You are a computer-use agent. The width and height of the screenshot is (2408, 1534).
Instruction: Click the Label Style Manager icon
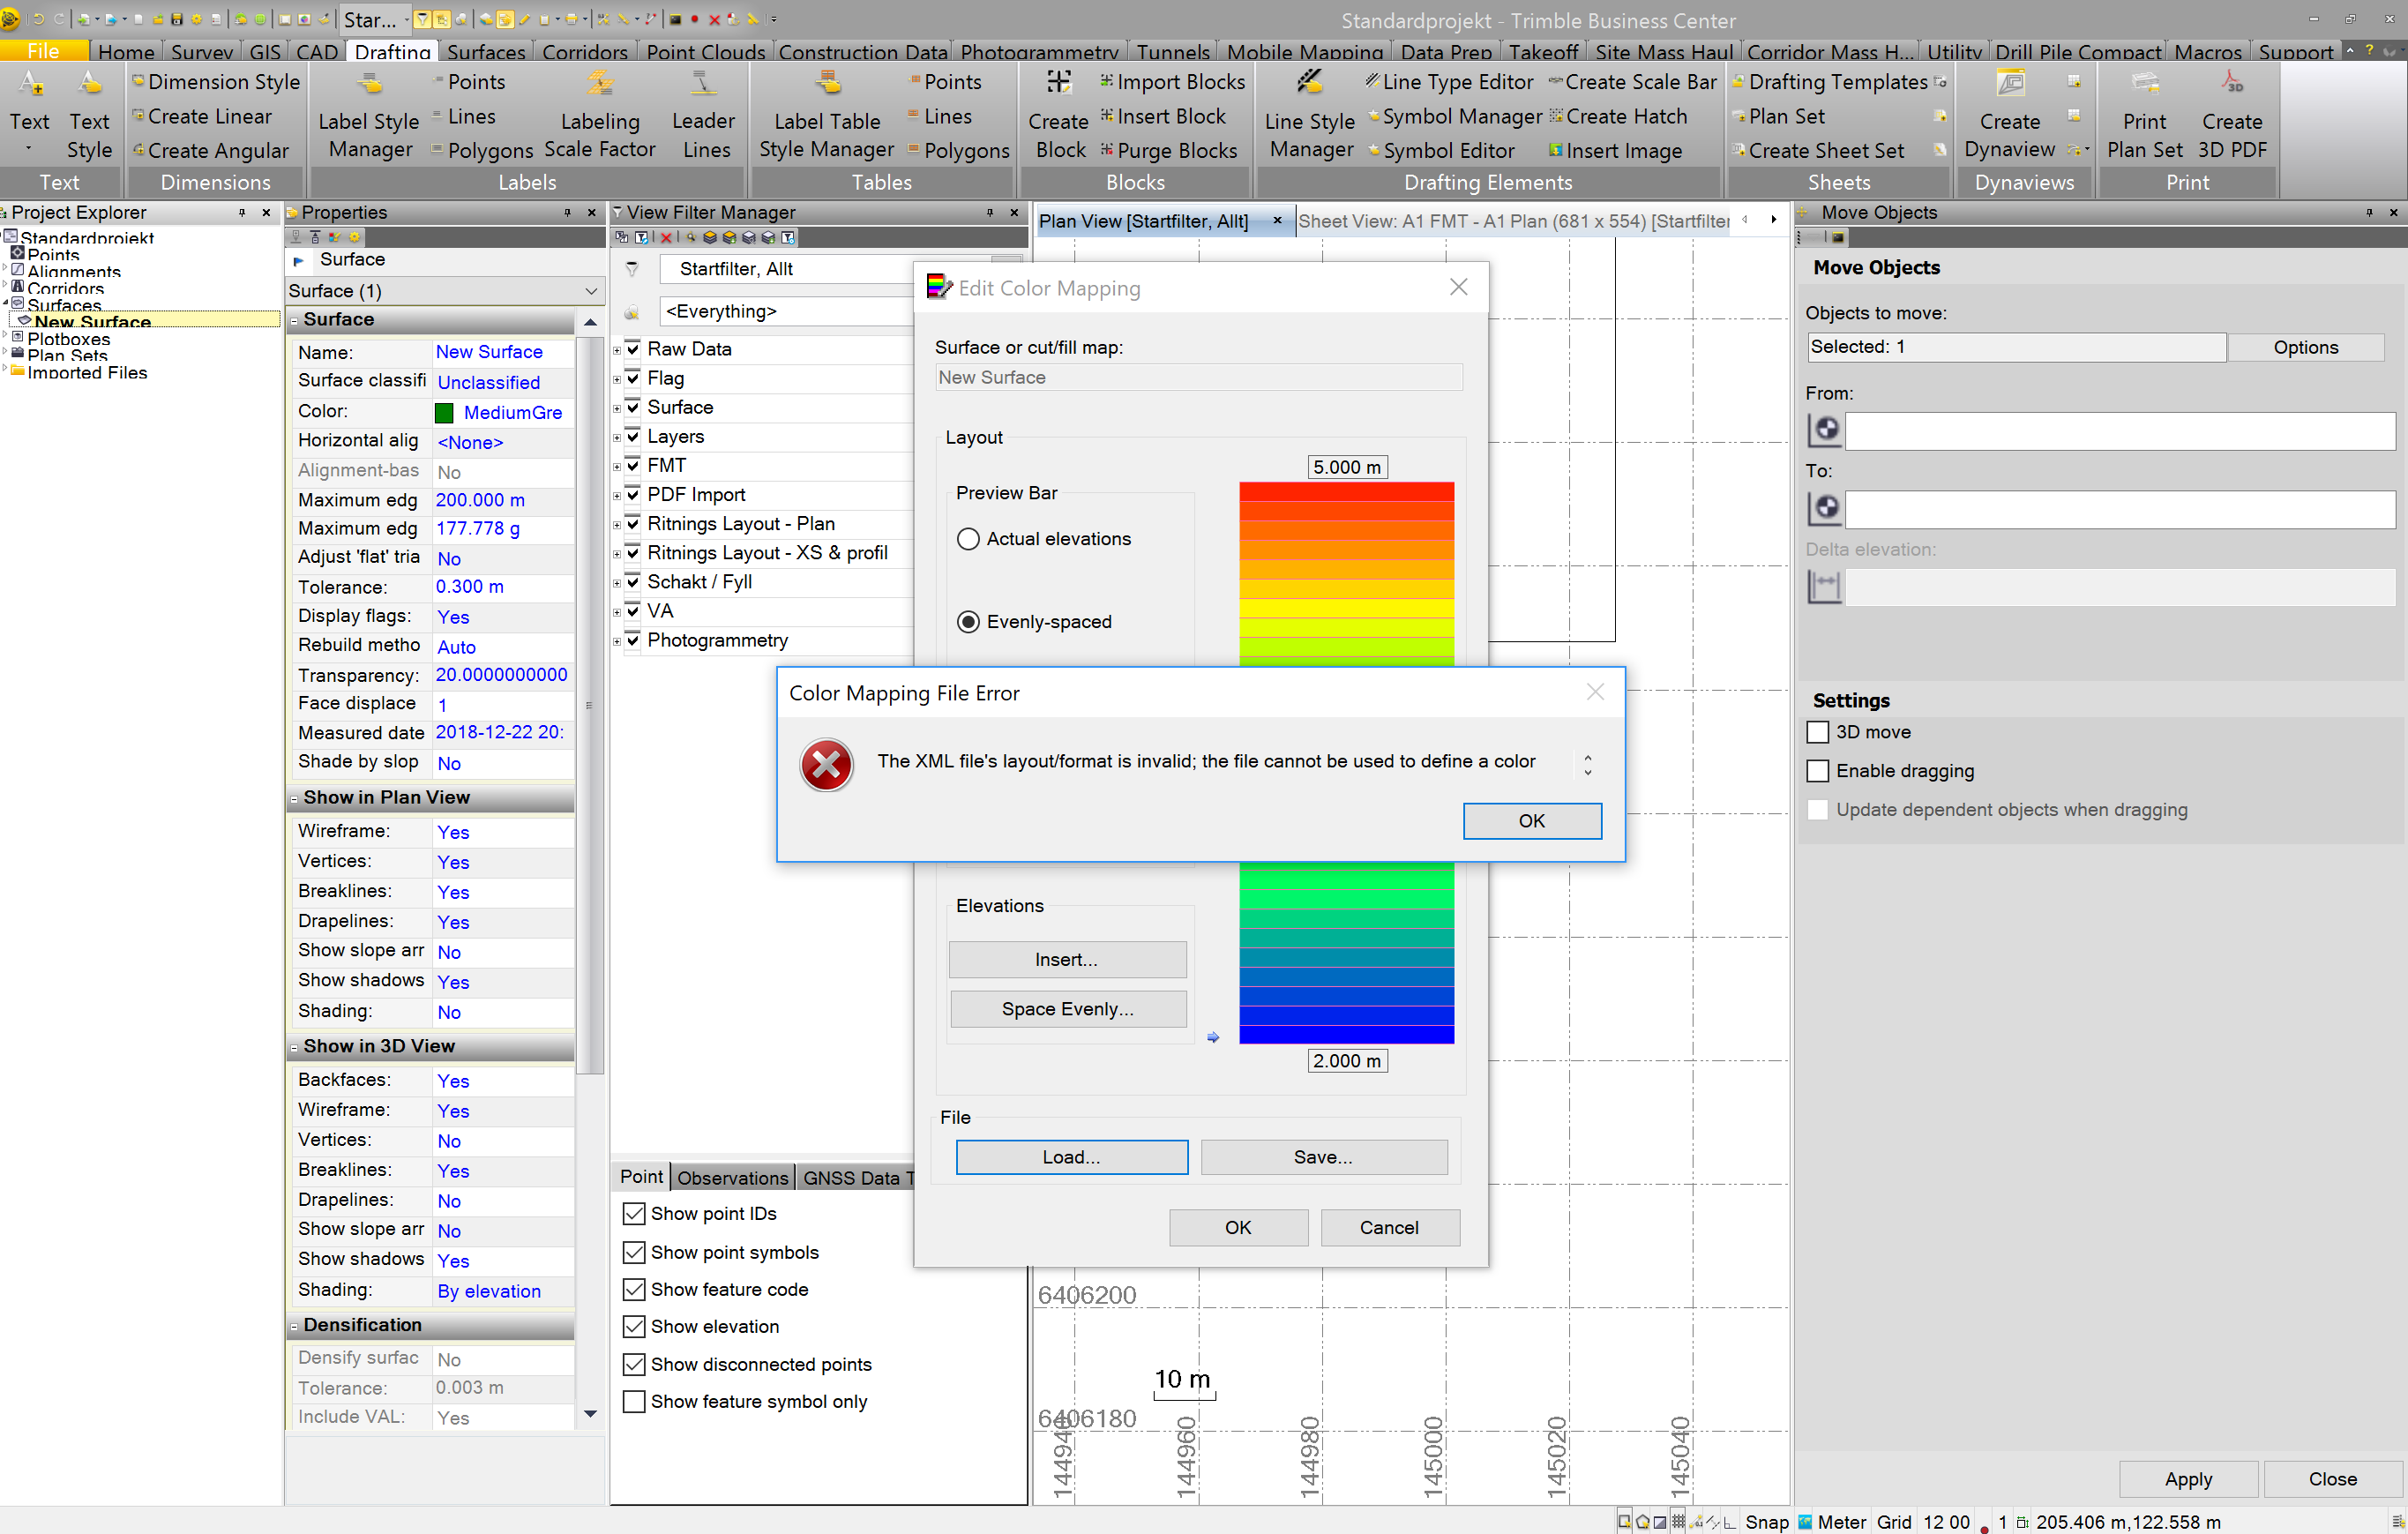pos(369,84)
